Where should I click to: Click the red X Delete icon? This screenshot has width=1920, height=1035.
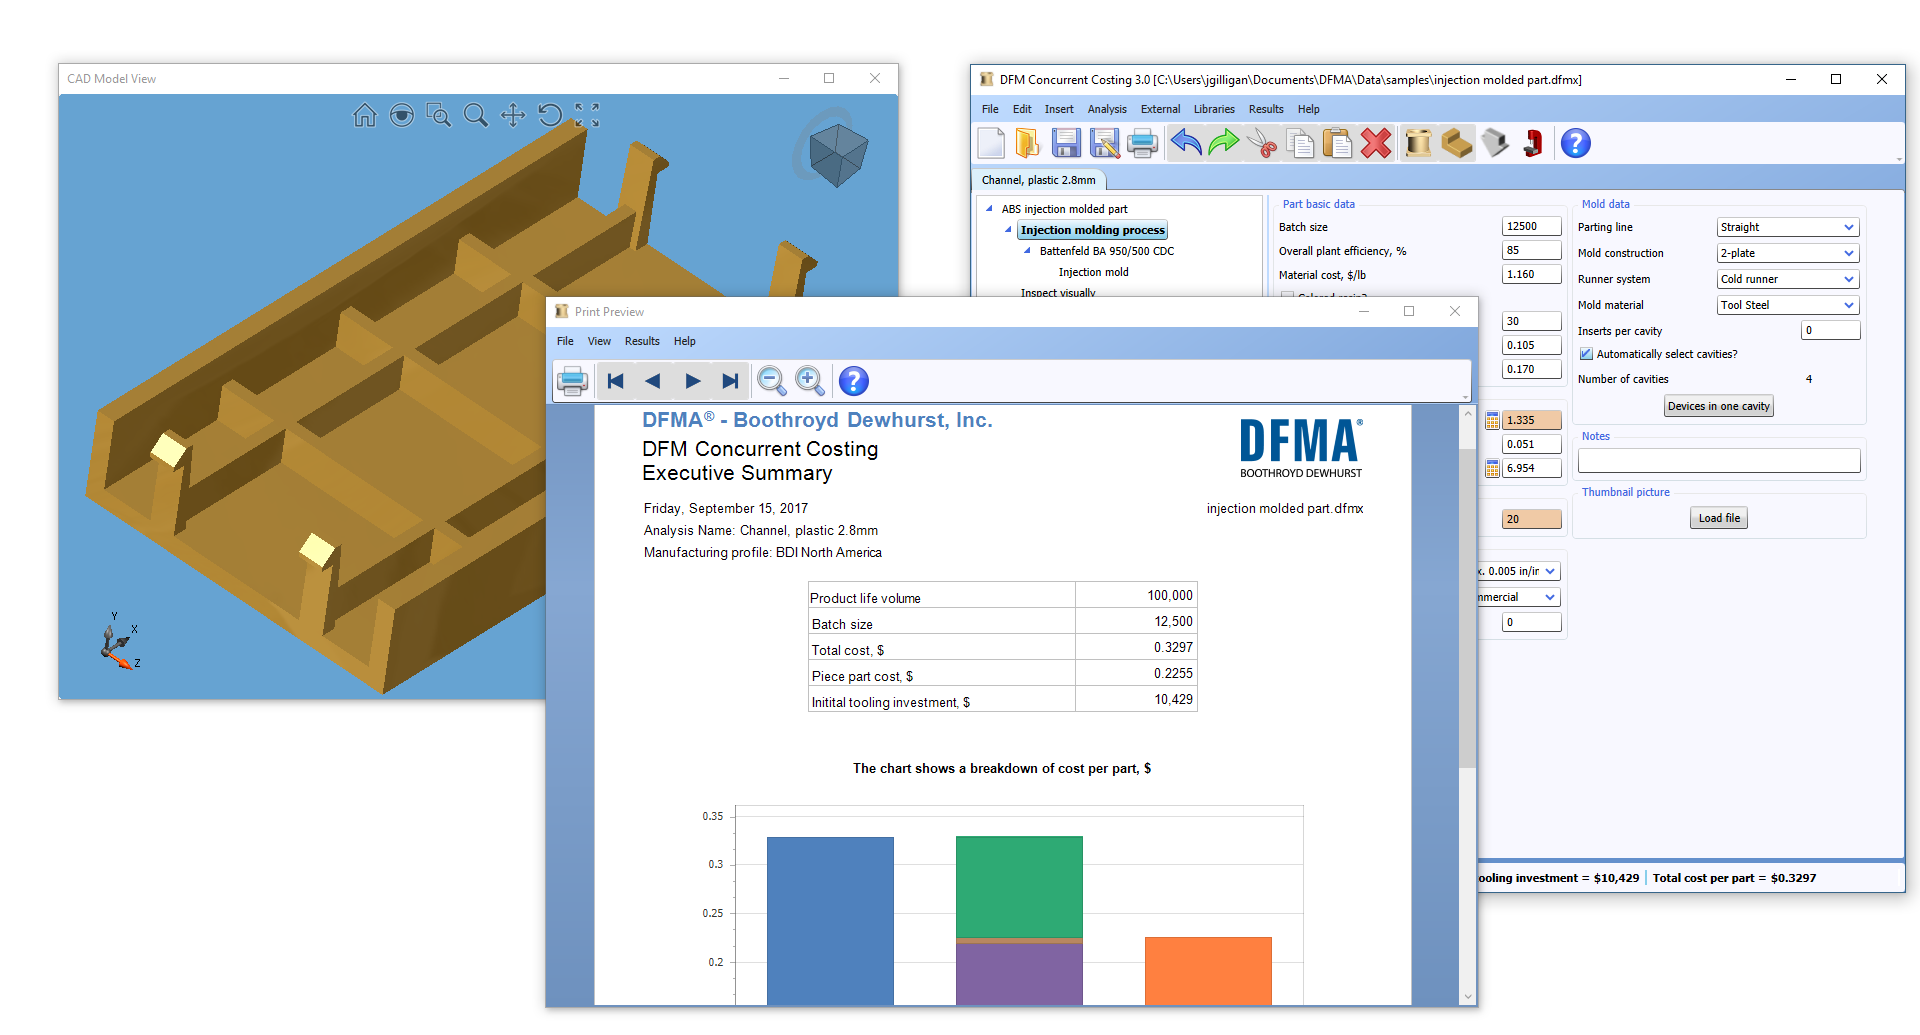pyautogui.click(x=1376, y=144)
